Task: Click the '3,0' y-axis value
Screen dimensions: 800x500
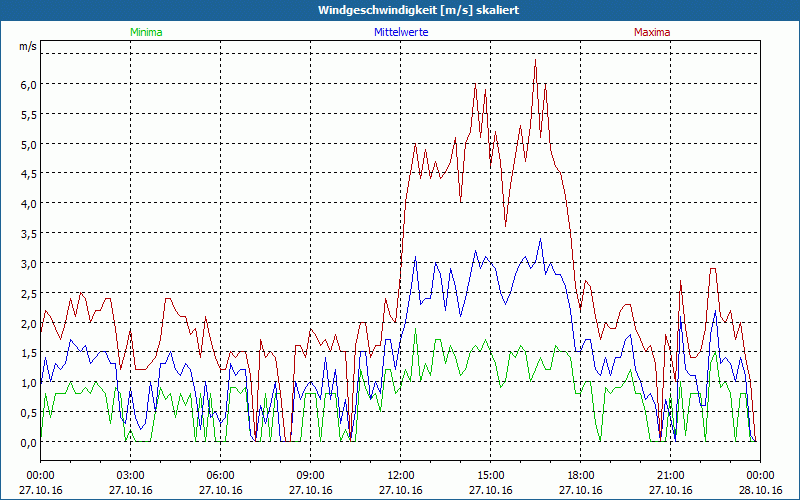Action: point(29,264)
